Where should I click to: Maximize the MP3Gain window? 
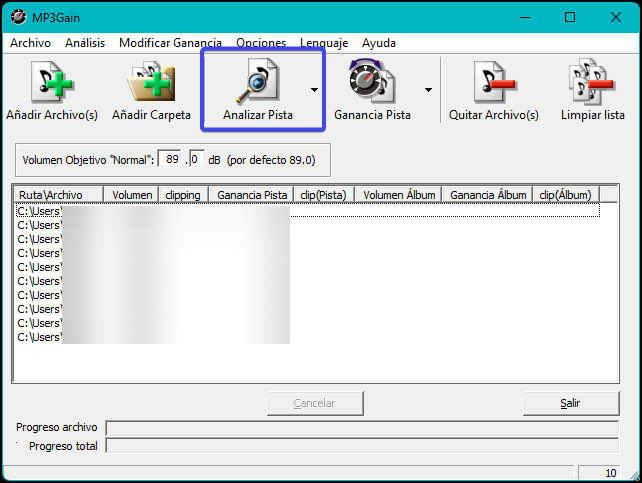point(570,17)
